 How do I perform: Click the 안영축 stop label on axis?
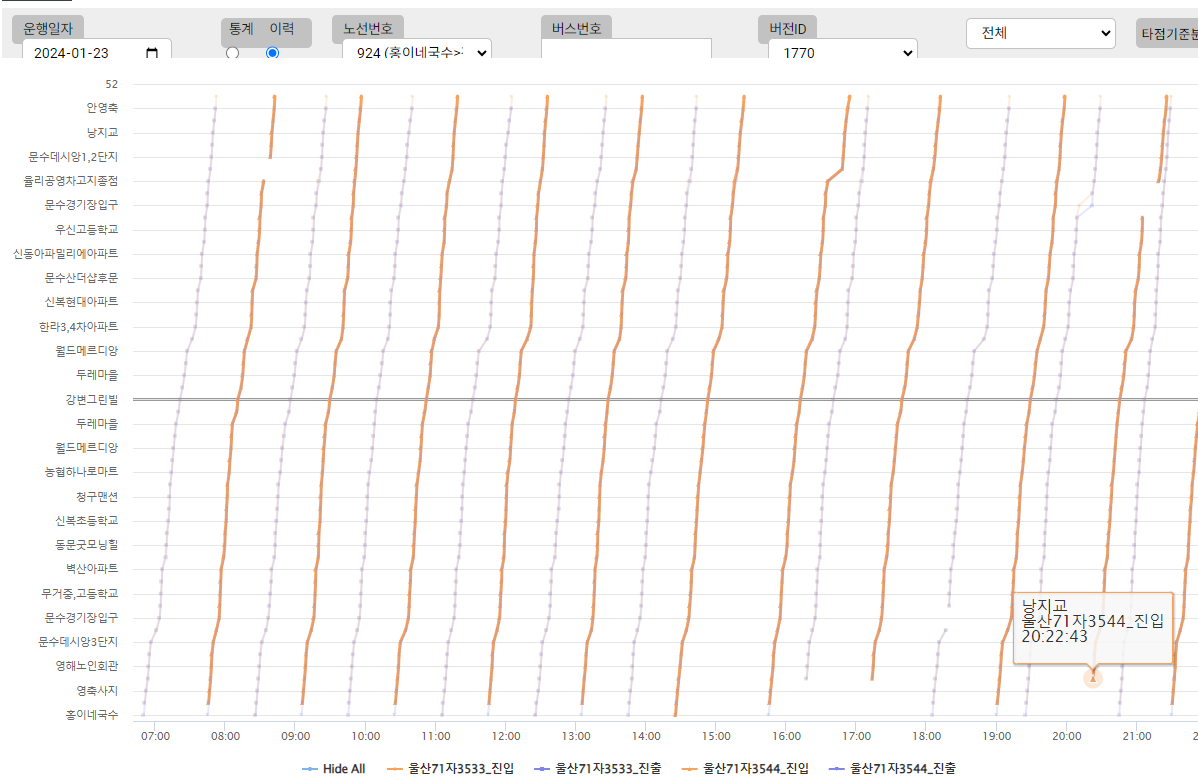[x=102, y=108]
